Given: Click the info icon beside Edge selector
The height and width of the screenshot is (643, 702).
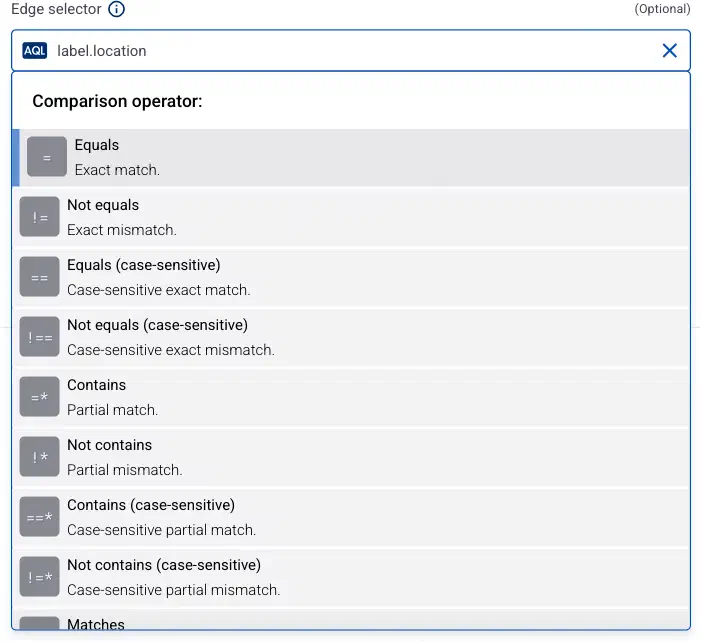Looking at the screenshot, I should click(x=116, y=9).
